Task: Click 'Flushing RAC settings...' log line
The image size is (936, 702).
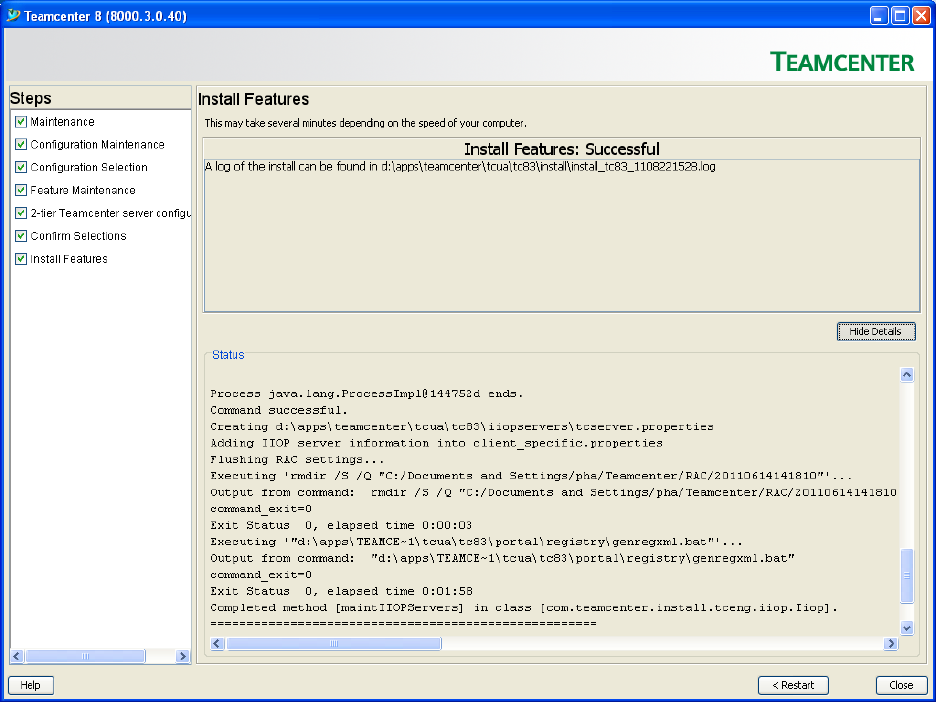Action: [297, 460]
